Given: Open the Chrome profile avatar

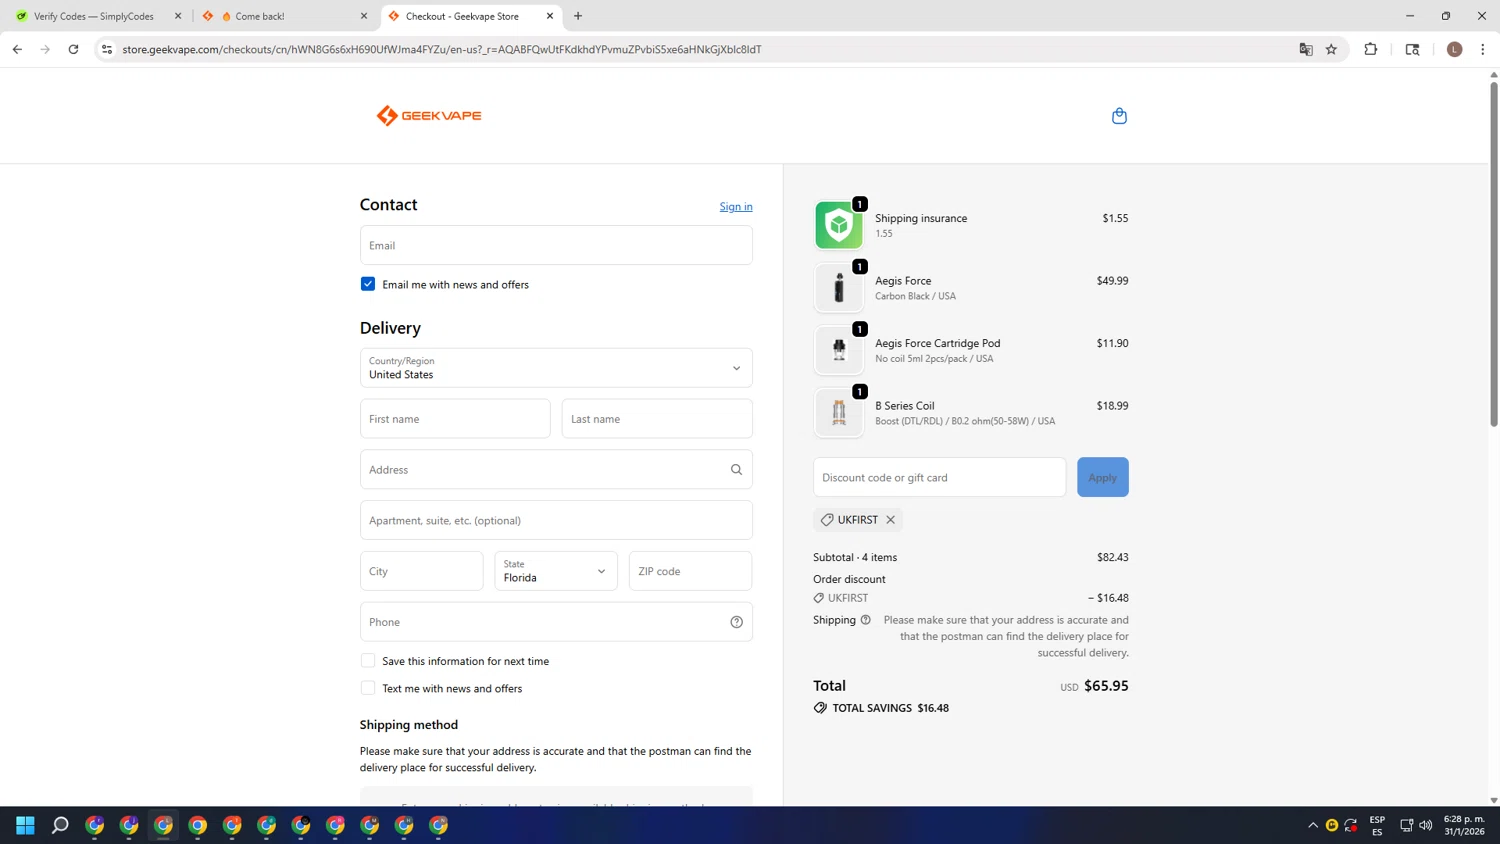Looking at the screenshot, I should 1454,49.
